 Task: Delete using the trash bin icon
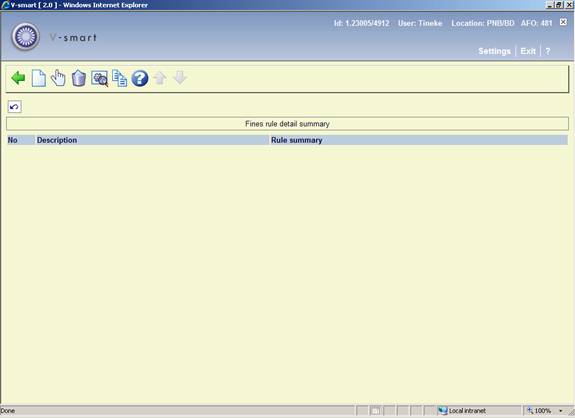pyautogui.click(x=78, y=78)
